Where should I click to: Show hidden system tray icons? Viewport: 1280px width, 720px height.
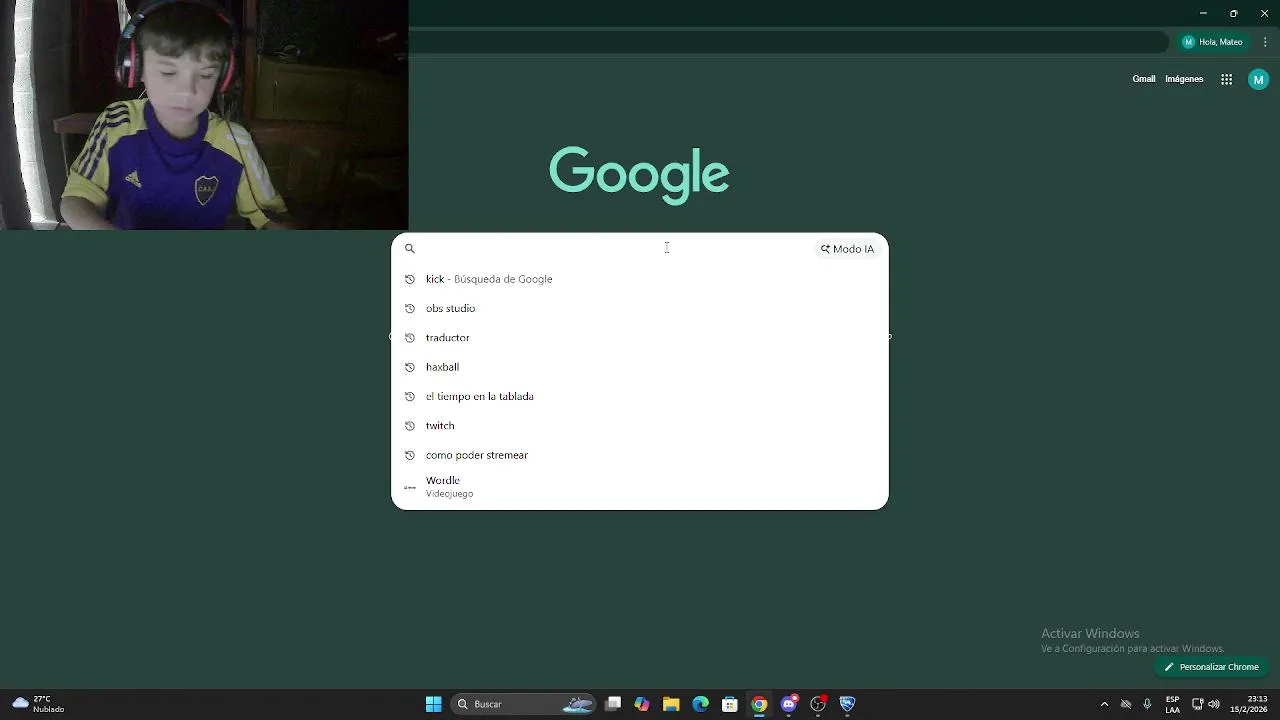point(1104,704)
